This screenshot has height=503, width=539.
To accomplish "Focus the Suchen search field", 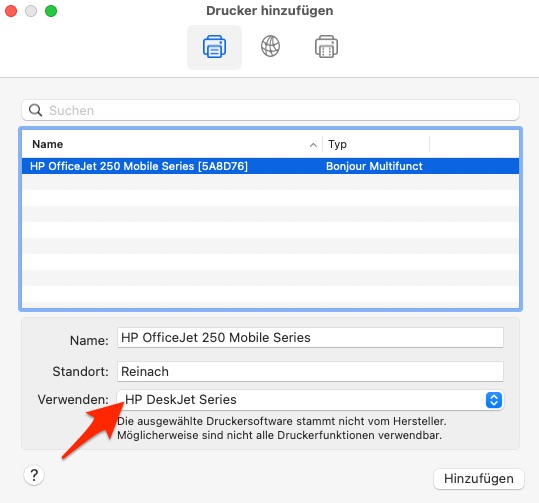I will (271, 110).
